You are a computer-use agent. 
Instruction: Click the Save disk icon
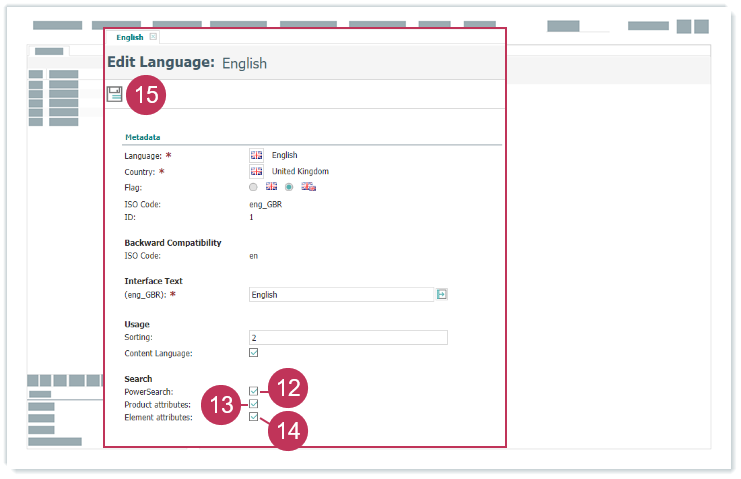tap(115, 94)
